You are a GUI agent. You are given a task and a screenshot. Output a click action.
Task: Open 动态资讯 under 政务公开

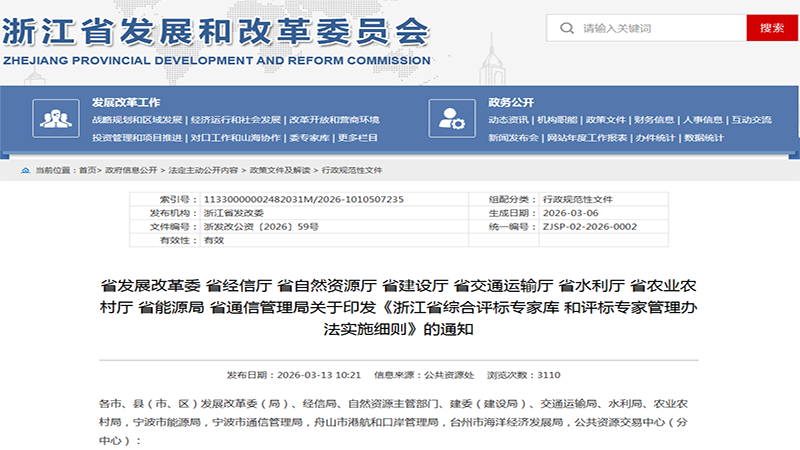[508, 120]
